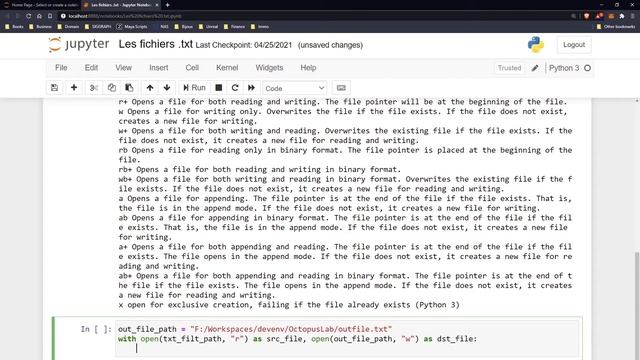Viewport: 640px width, 360px height.
Task: Reload the page in browser
Action: click(29, 16)
